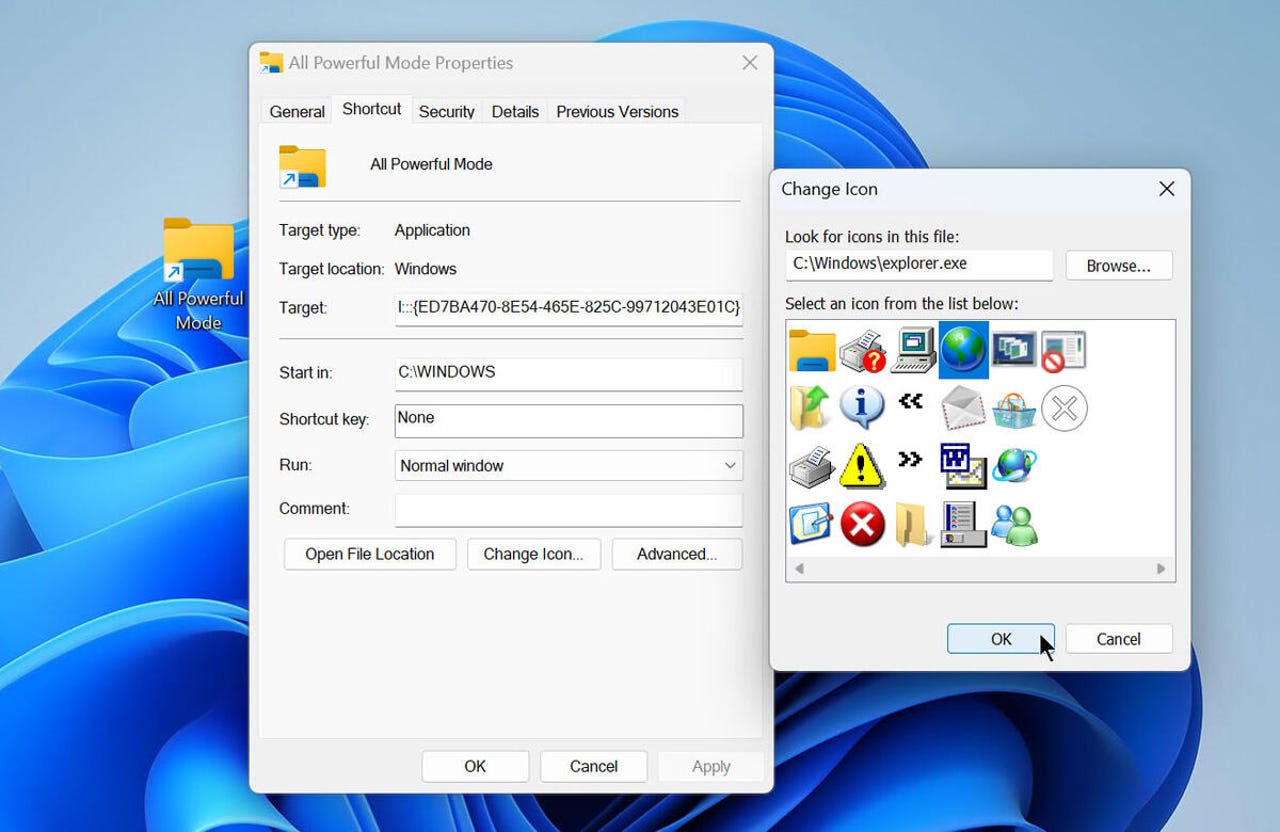Select the pixelated blue-and-gray window icon

click(964, 466)
